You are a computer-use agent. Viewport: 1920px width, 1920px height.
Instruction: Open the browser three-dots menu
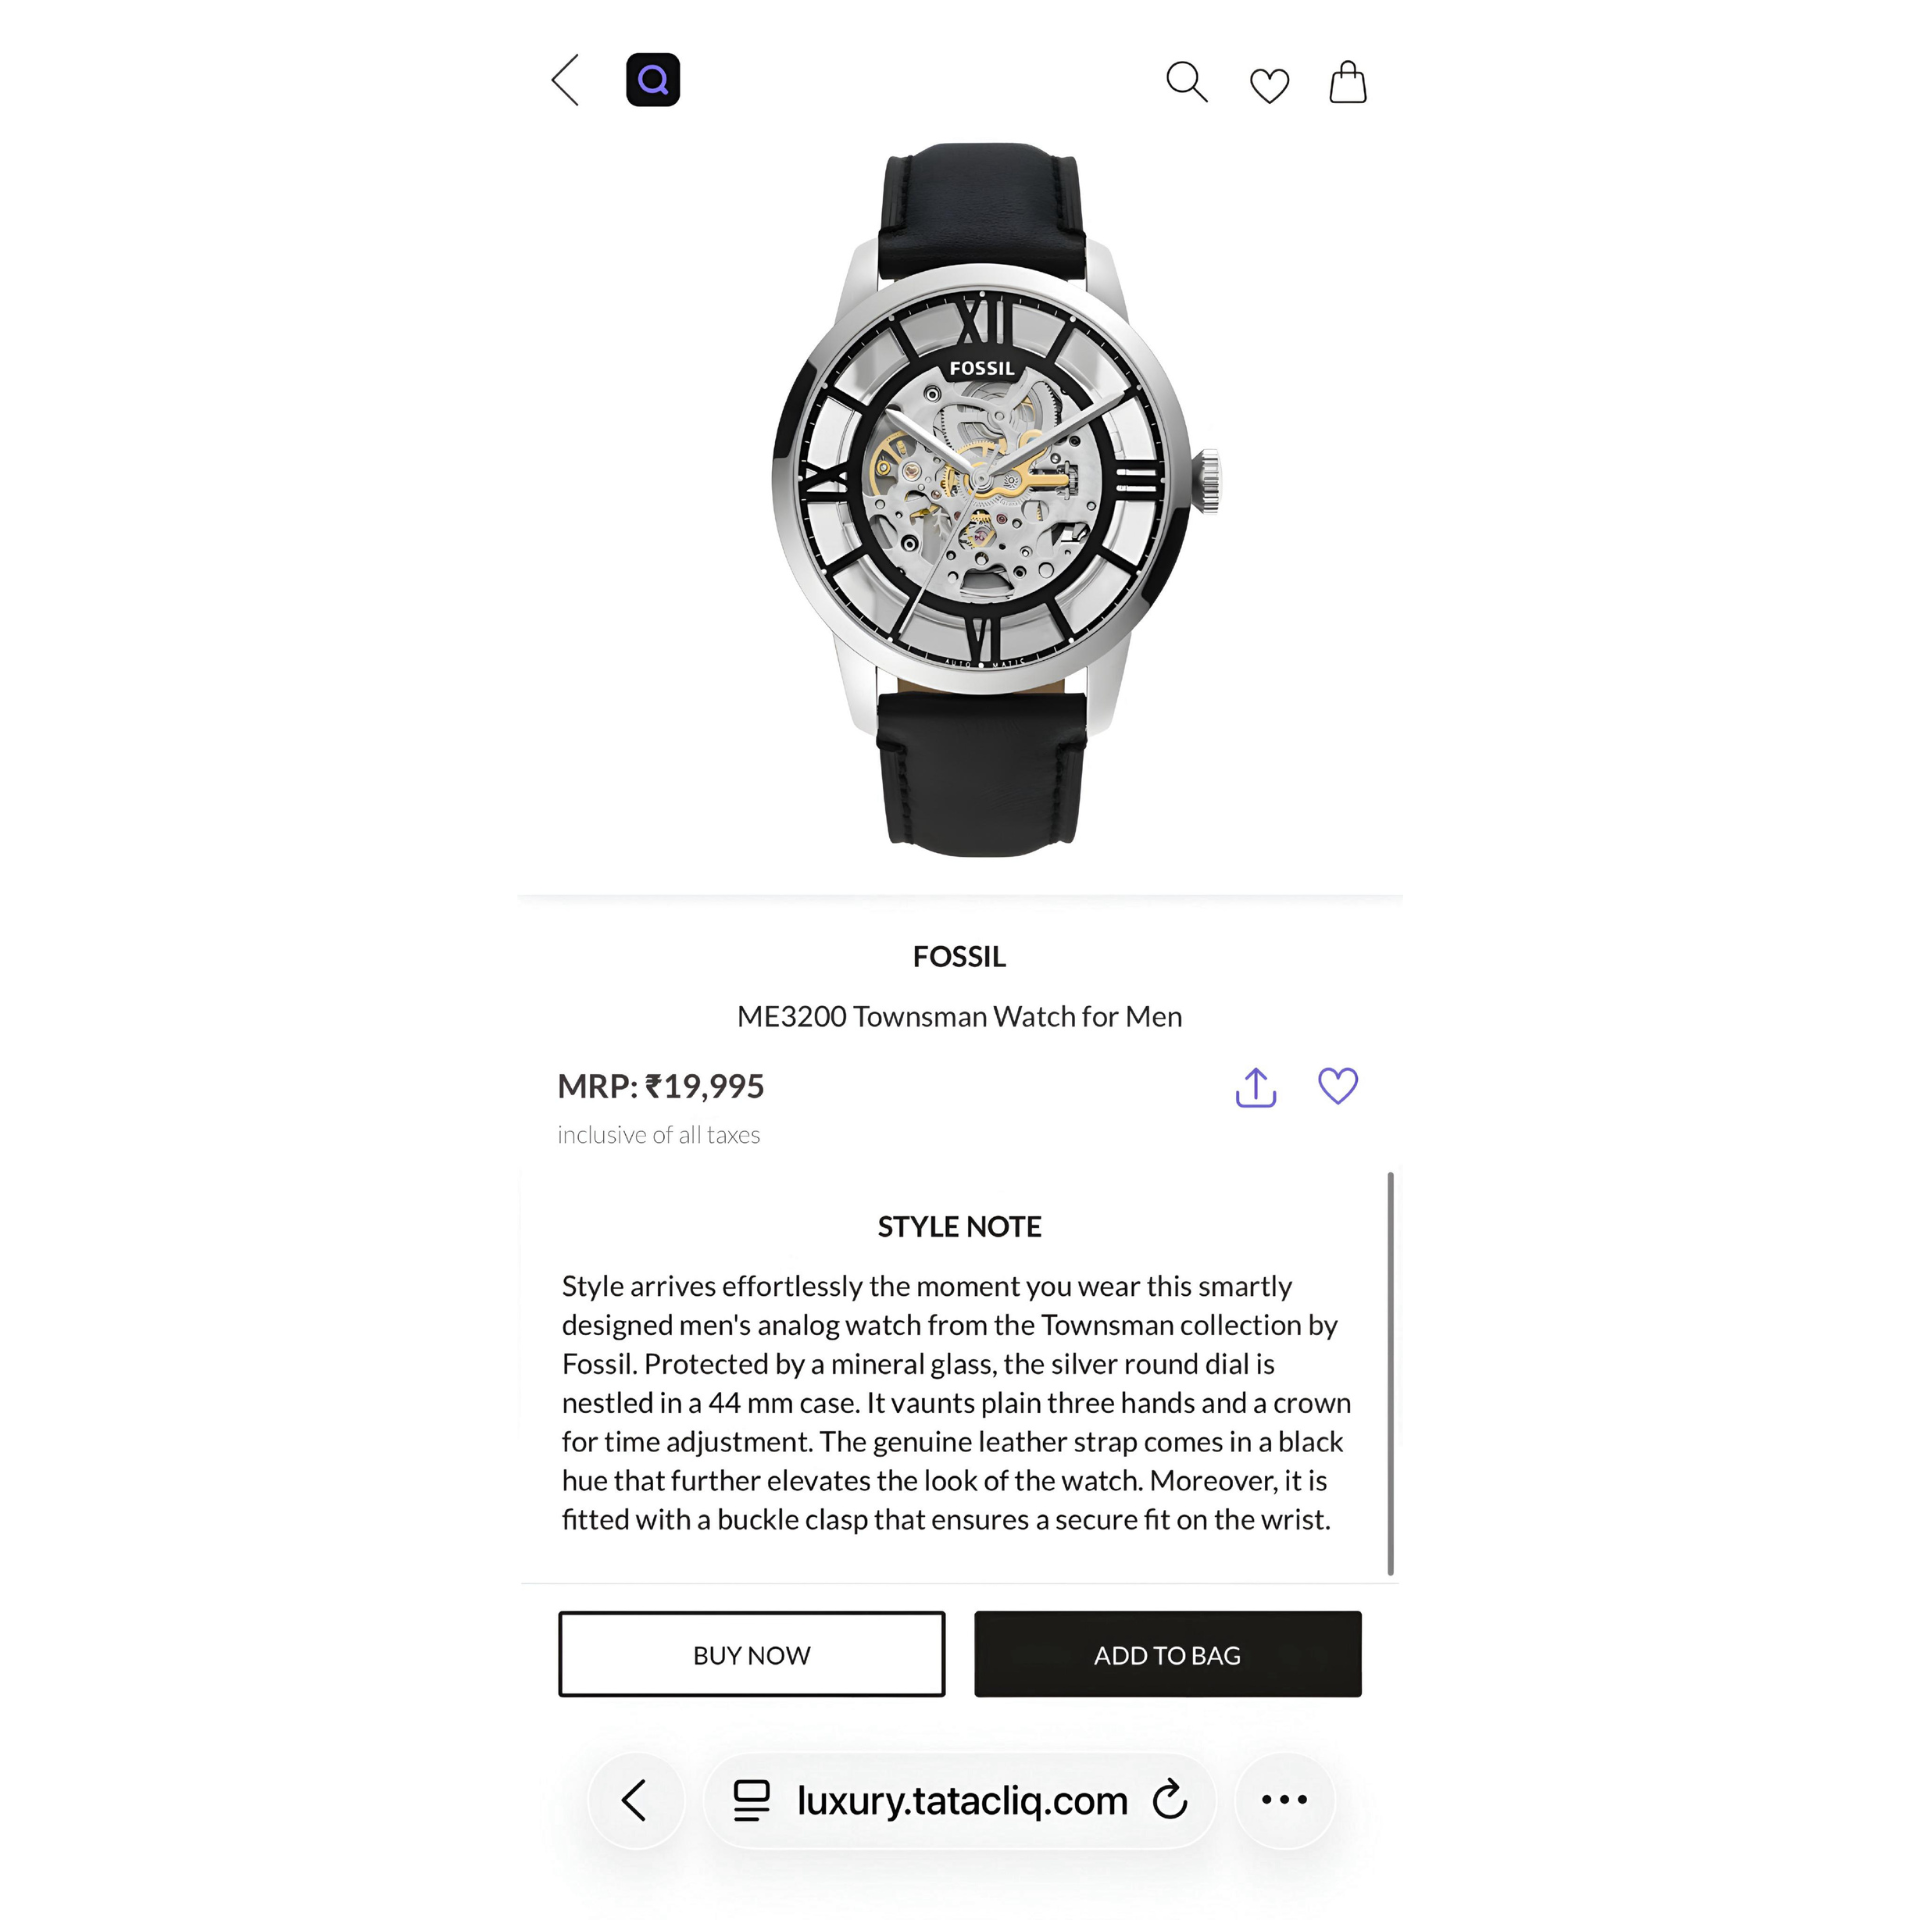coord(1284,1800)
